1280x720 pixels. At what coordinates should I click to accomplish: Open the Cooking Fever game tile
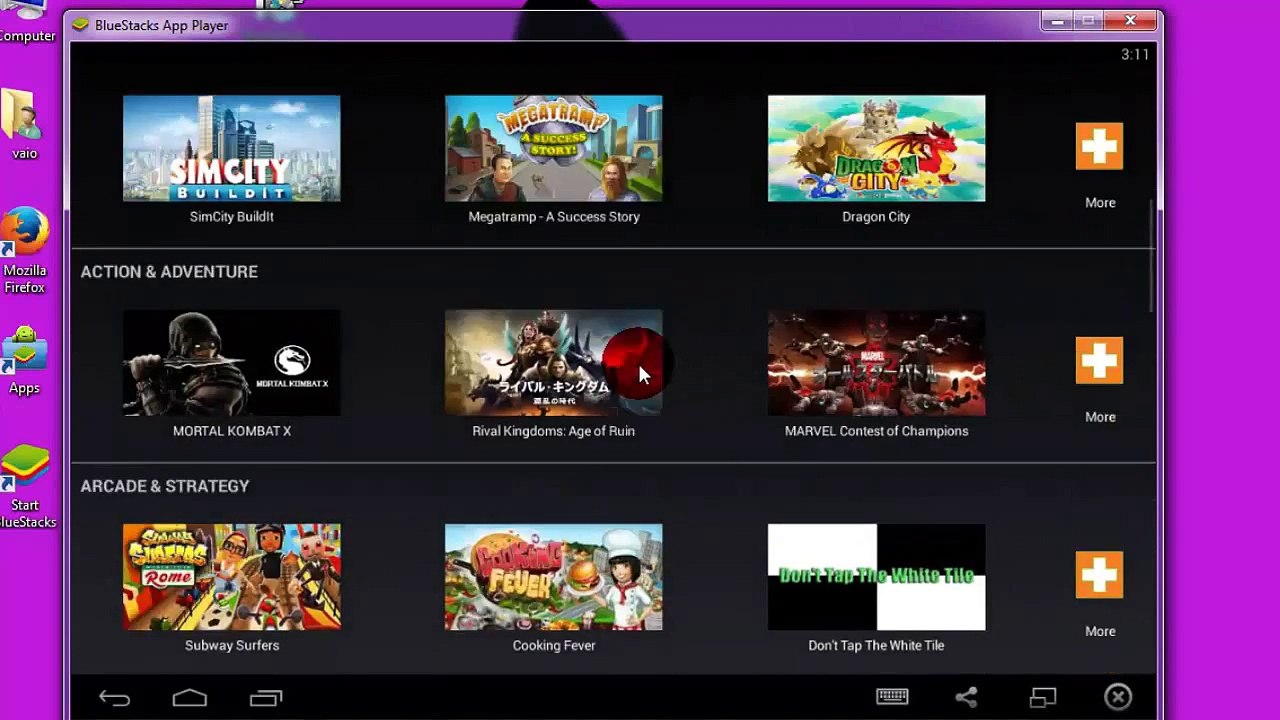tap(553, 577)
